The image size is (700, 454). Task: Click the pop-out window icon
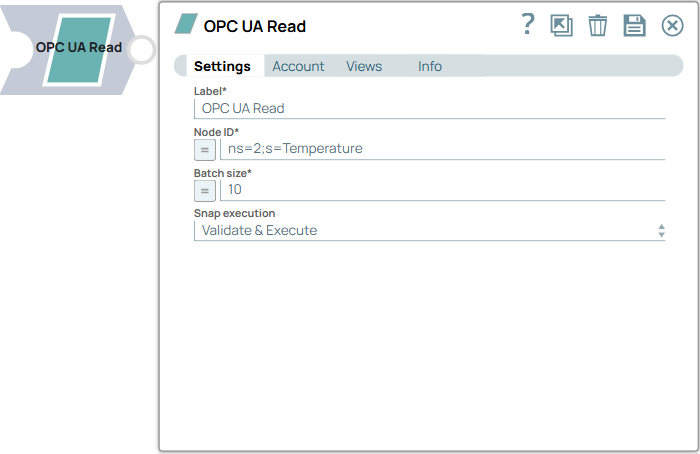562,26
